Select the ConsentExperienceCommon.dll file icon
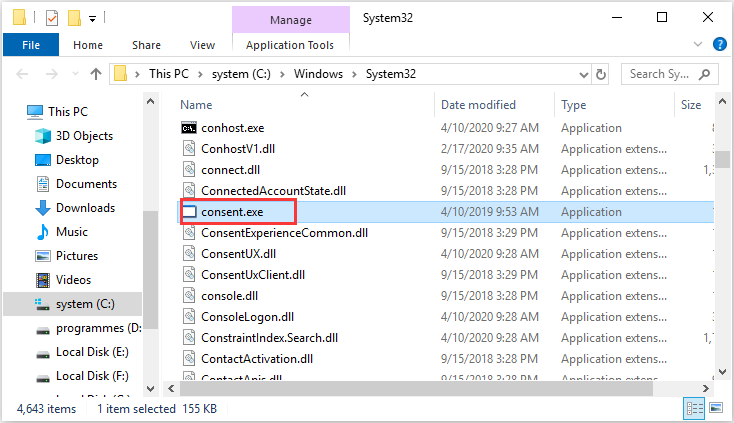734x423 pixels. tap(189, 233)
